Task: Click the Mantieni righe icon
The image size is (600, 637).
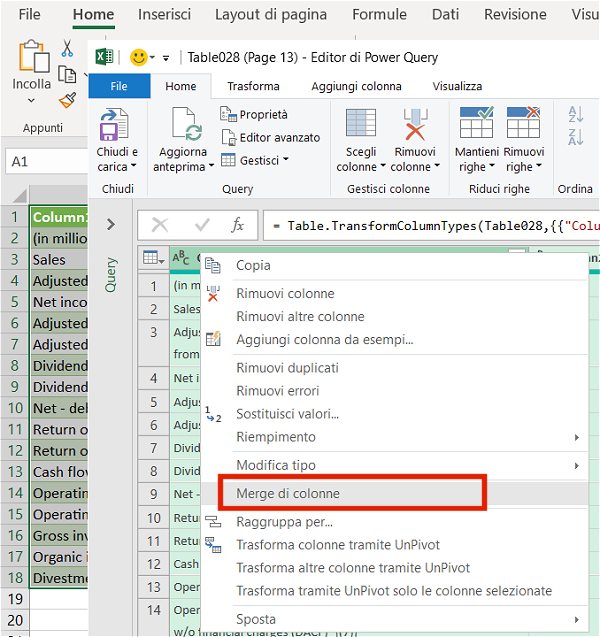Action: (477, 122)
